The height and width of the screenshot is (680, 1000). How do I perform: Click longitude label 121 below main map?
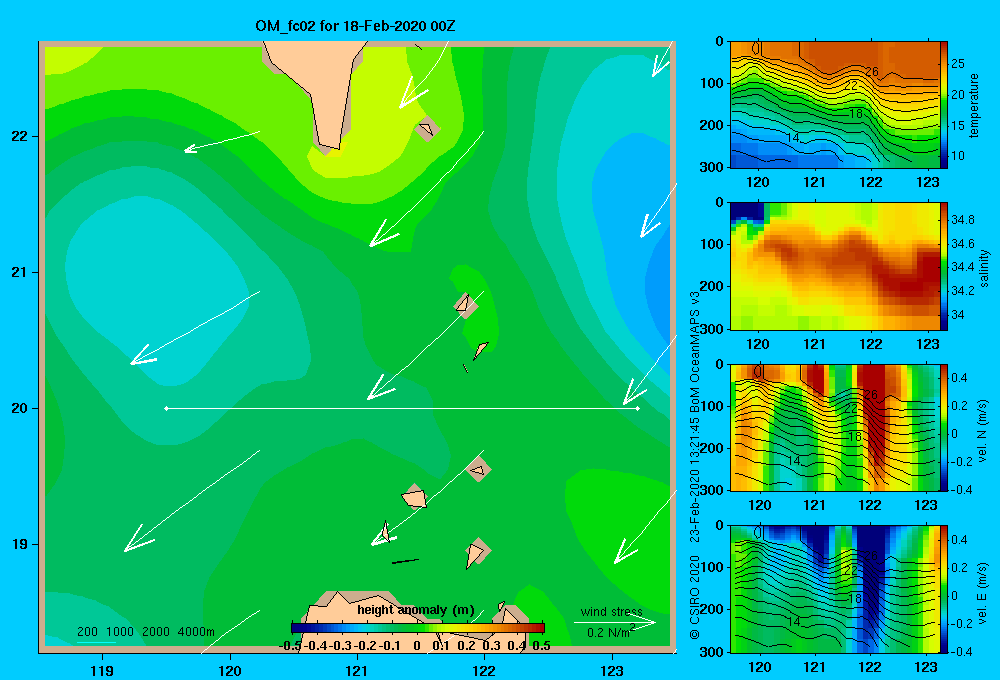click(357, 671)
